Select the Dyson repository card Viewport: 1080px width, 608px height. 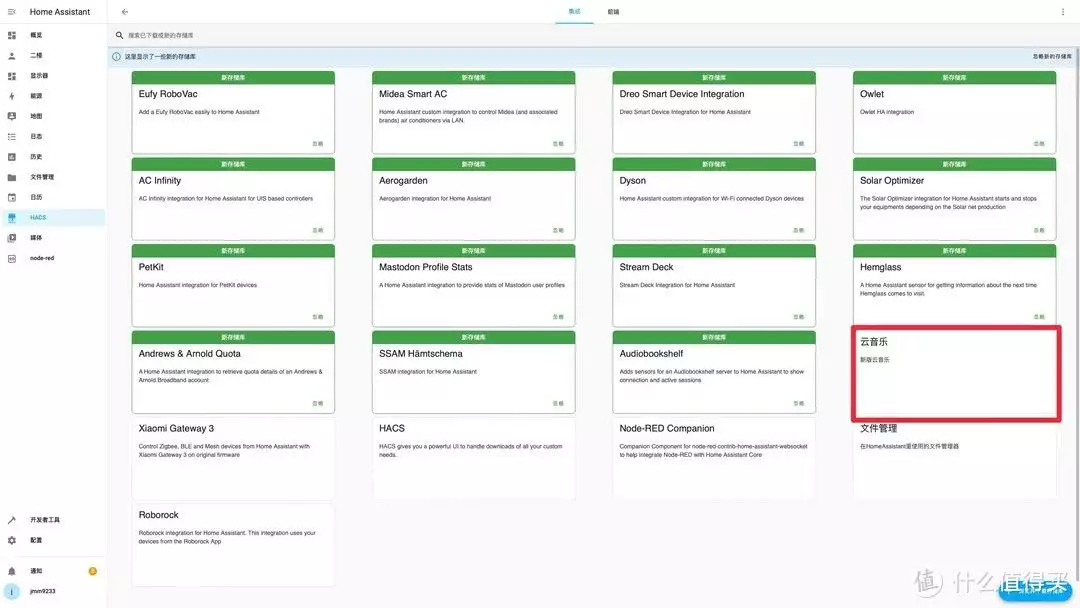(x=714, y=199)
